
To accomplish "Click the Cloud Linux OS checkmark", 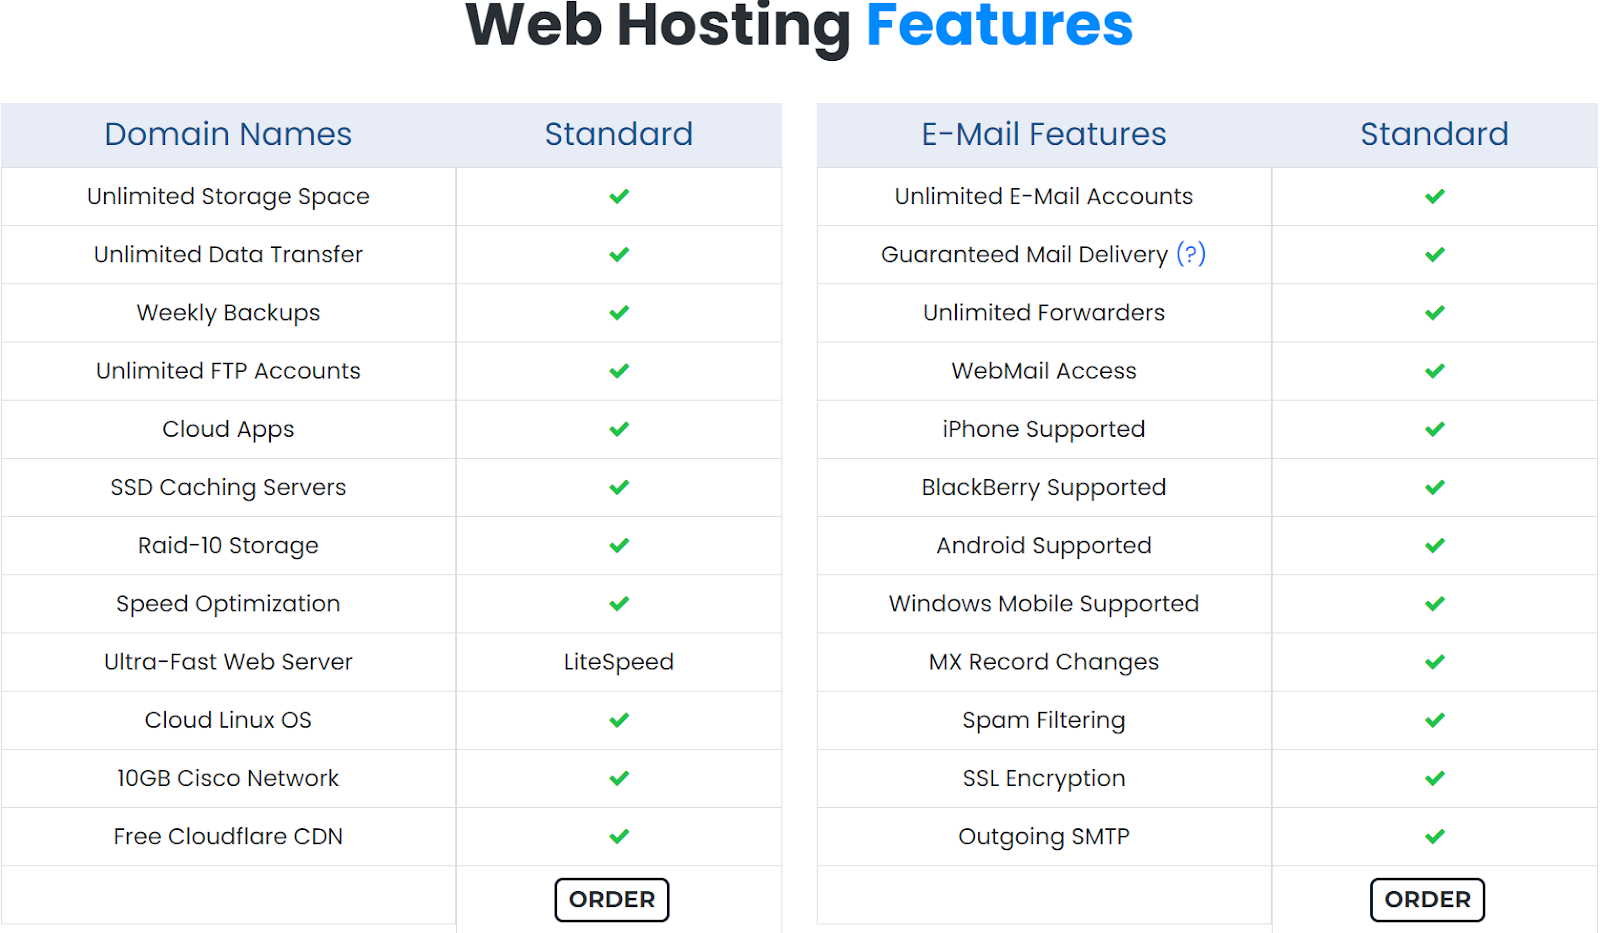I will [x=619, y=720].
